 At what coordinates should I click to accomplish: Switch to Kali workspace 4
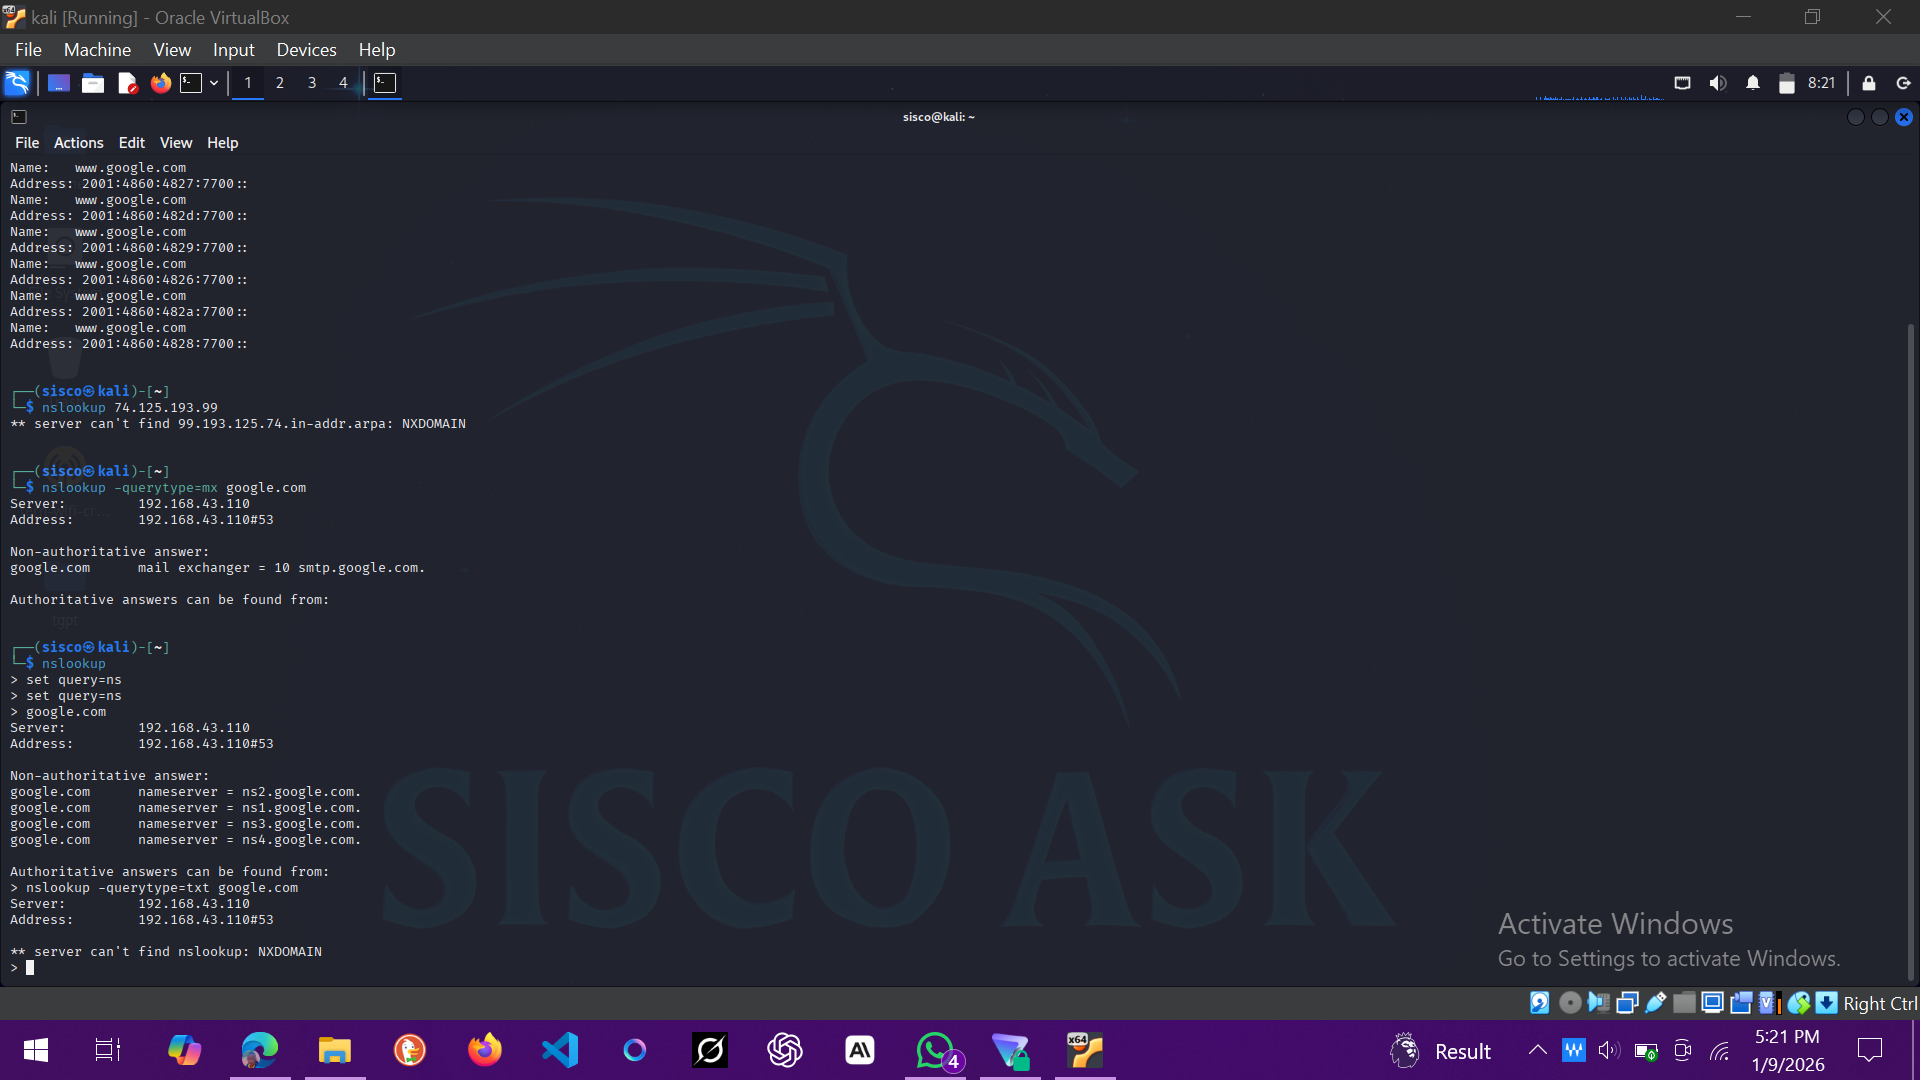(x=343, y=83)
